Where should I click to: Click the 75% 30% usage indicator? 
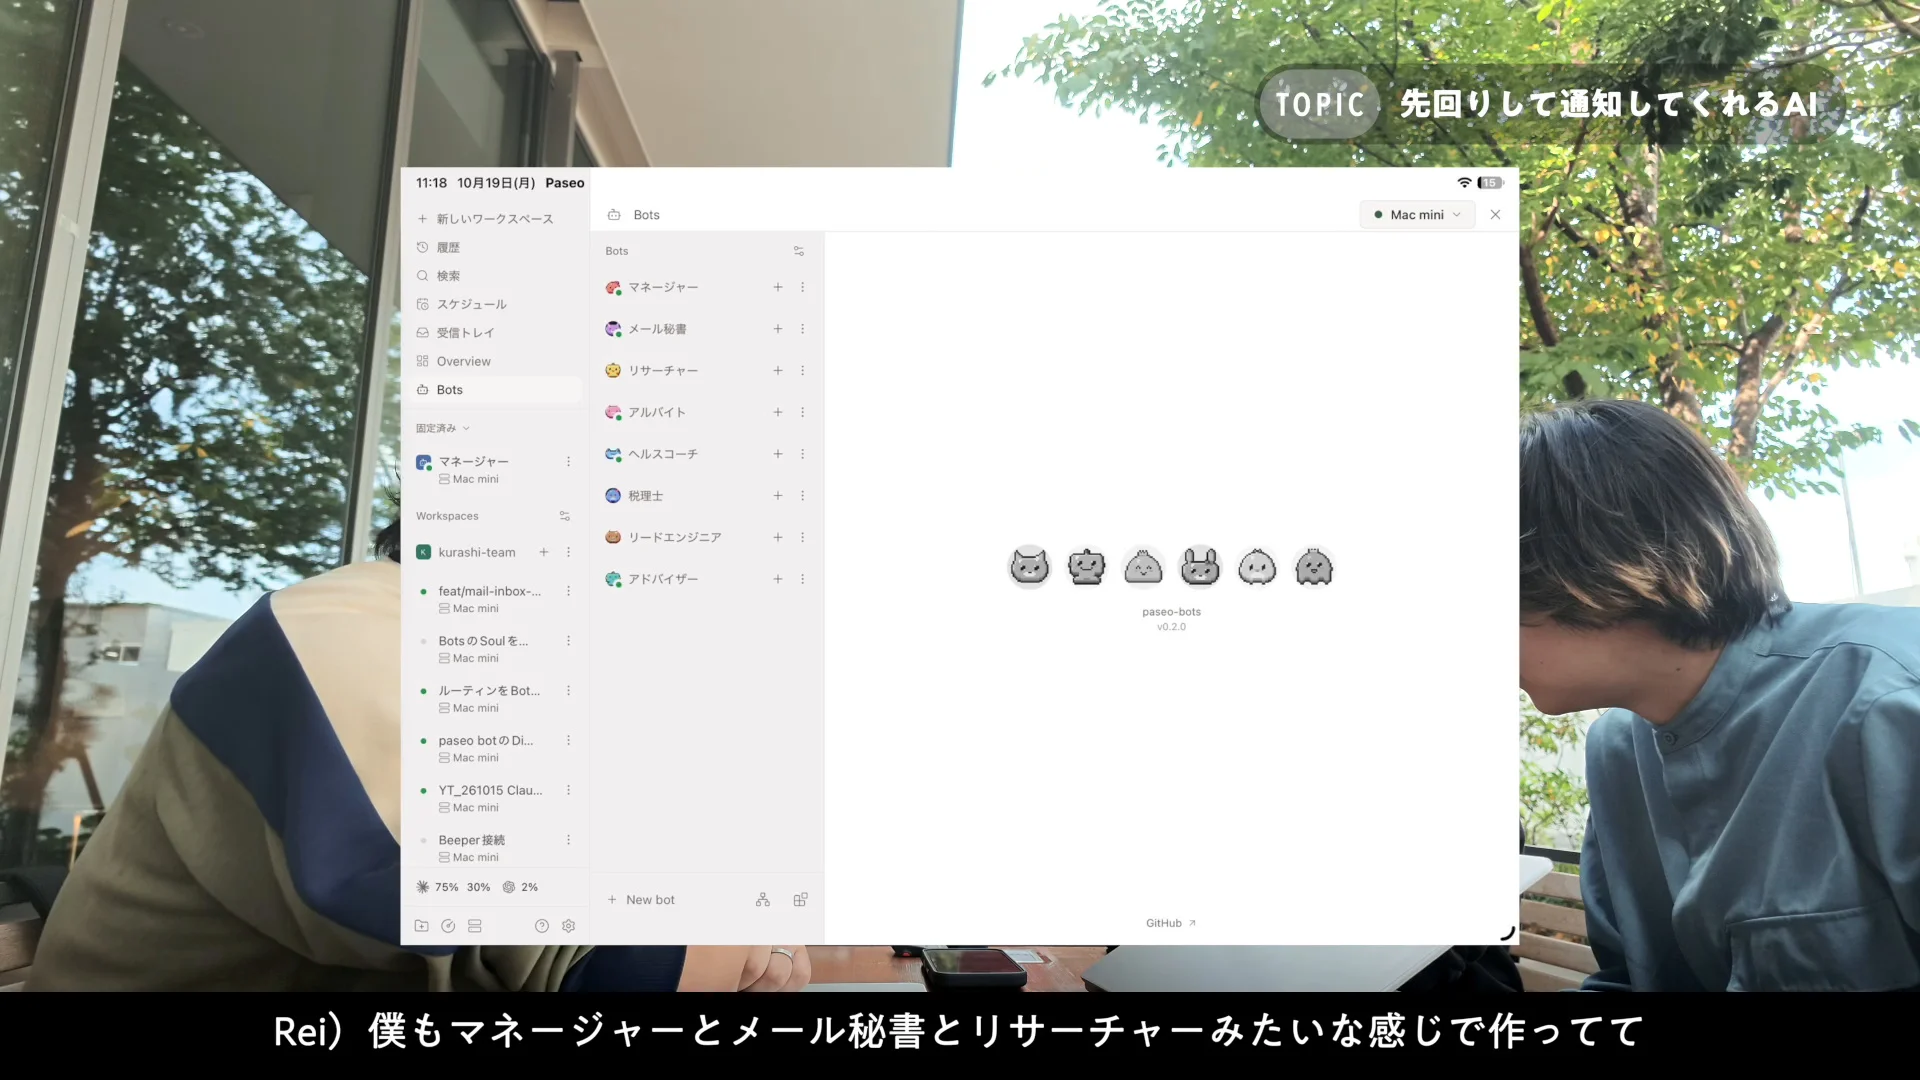454,887
